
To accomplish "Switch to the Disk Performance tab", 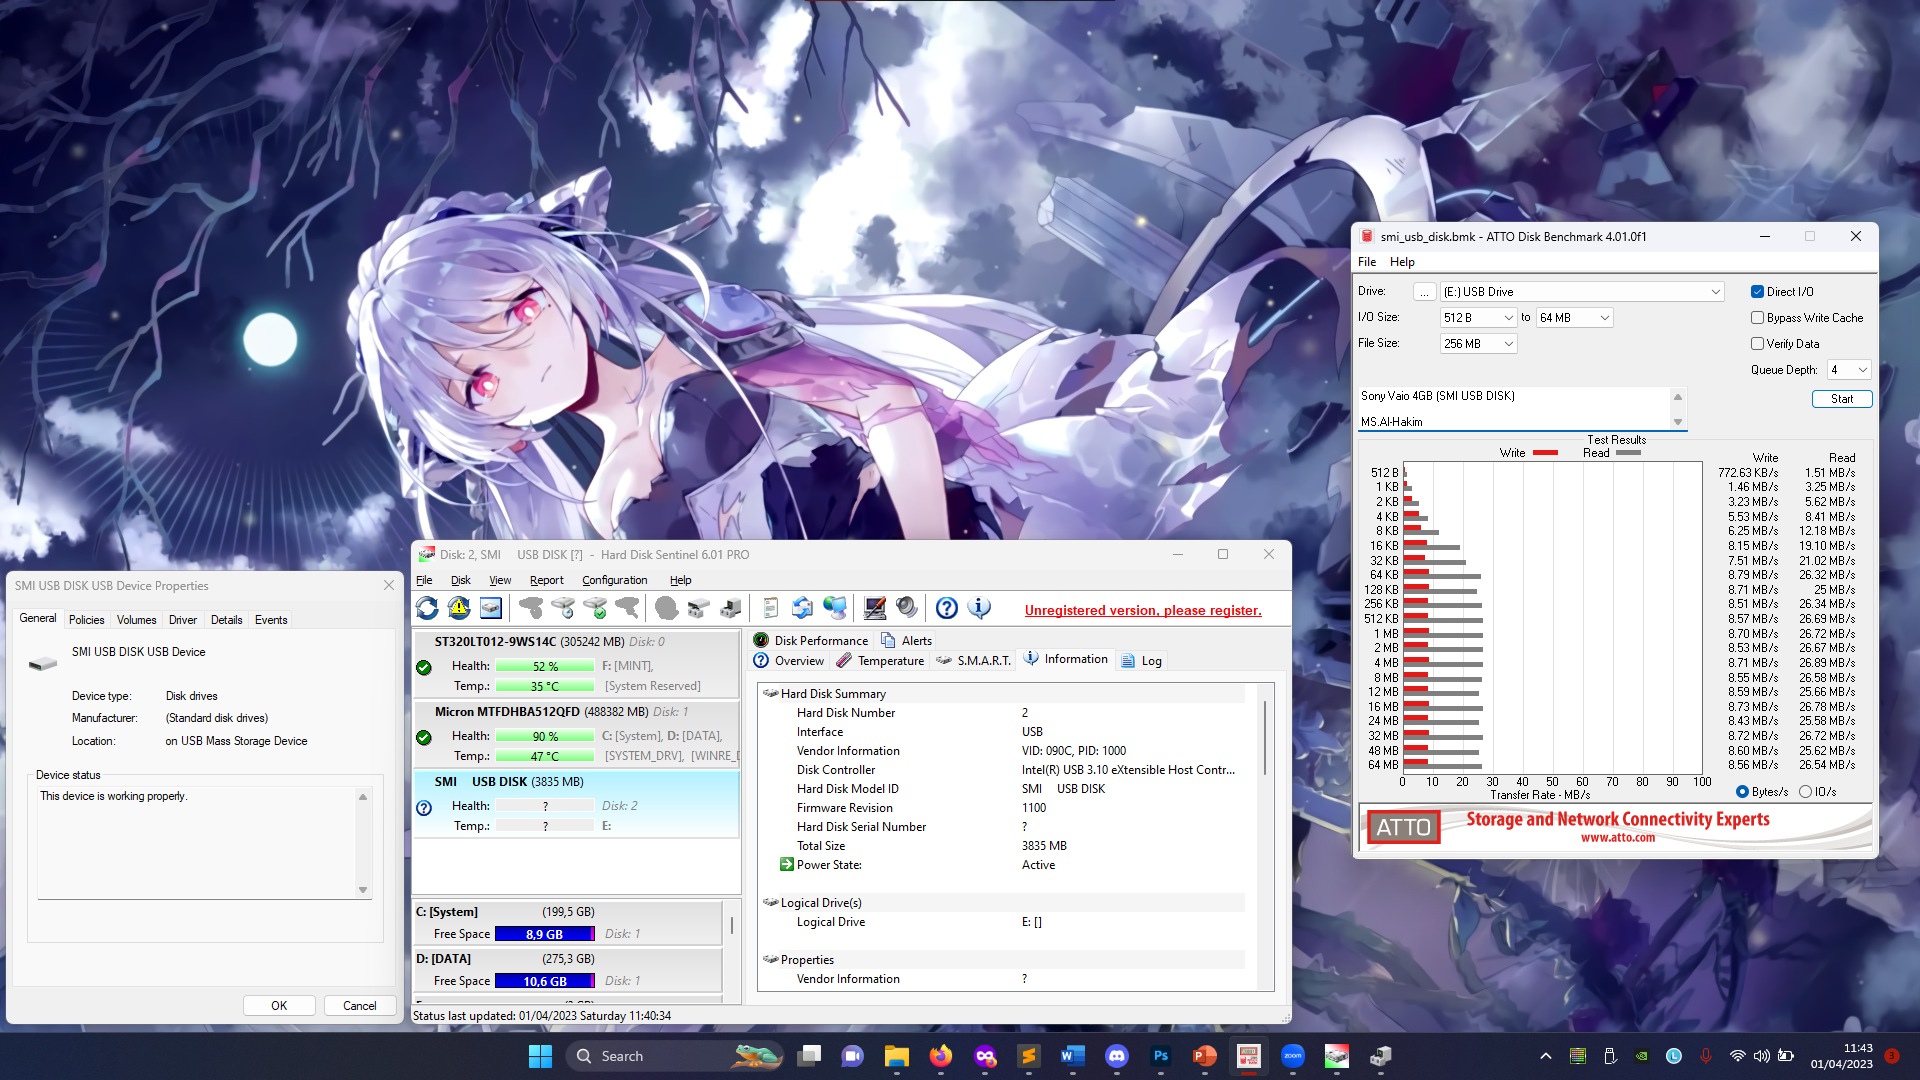I will coord(811,641).
